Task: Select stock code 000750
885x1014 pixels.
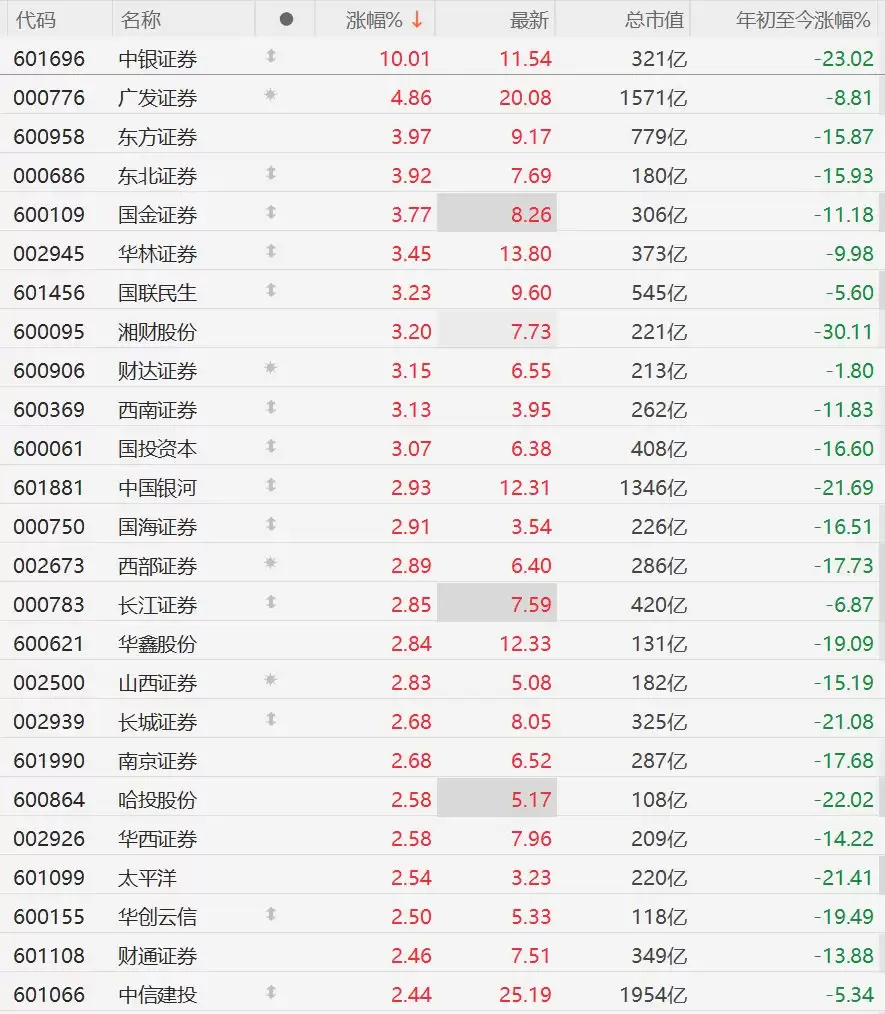Action: pos(49,527)
